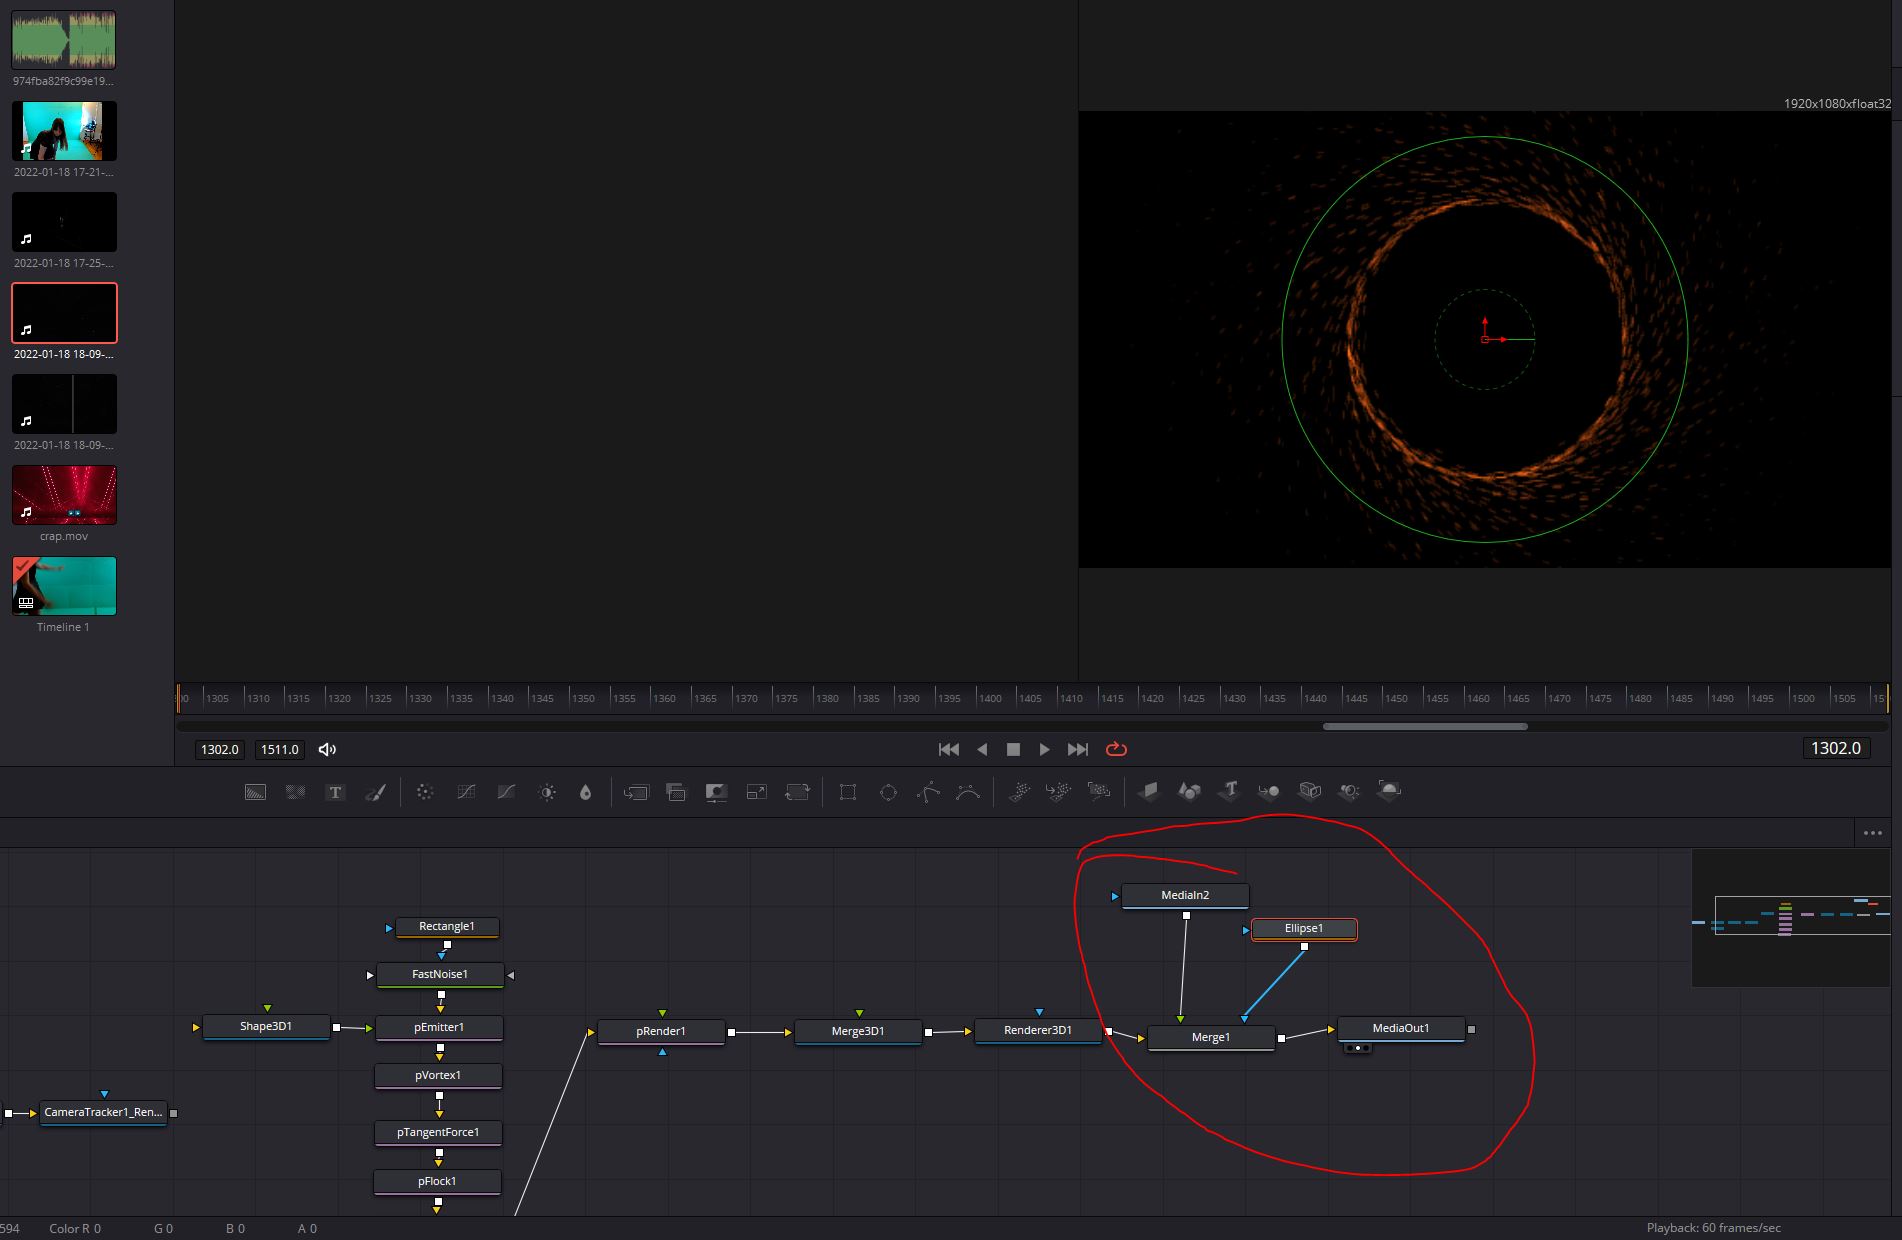Add a Color Curves node from toolbar

(466, 792)
